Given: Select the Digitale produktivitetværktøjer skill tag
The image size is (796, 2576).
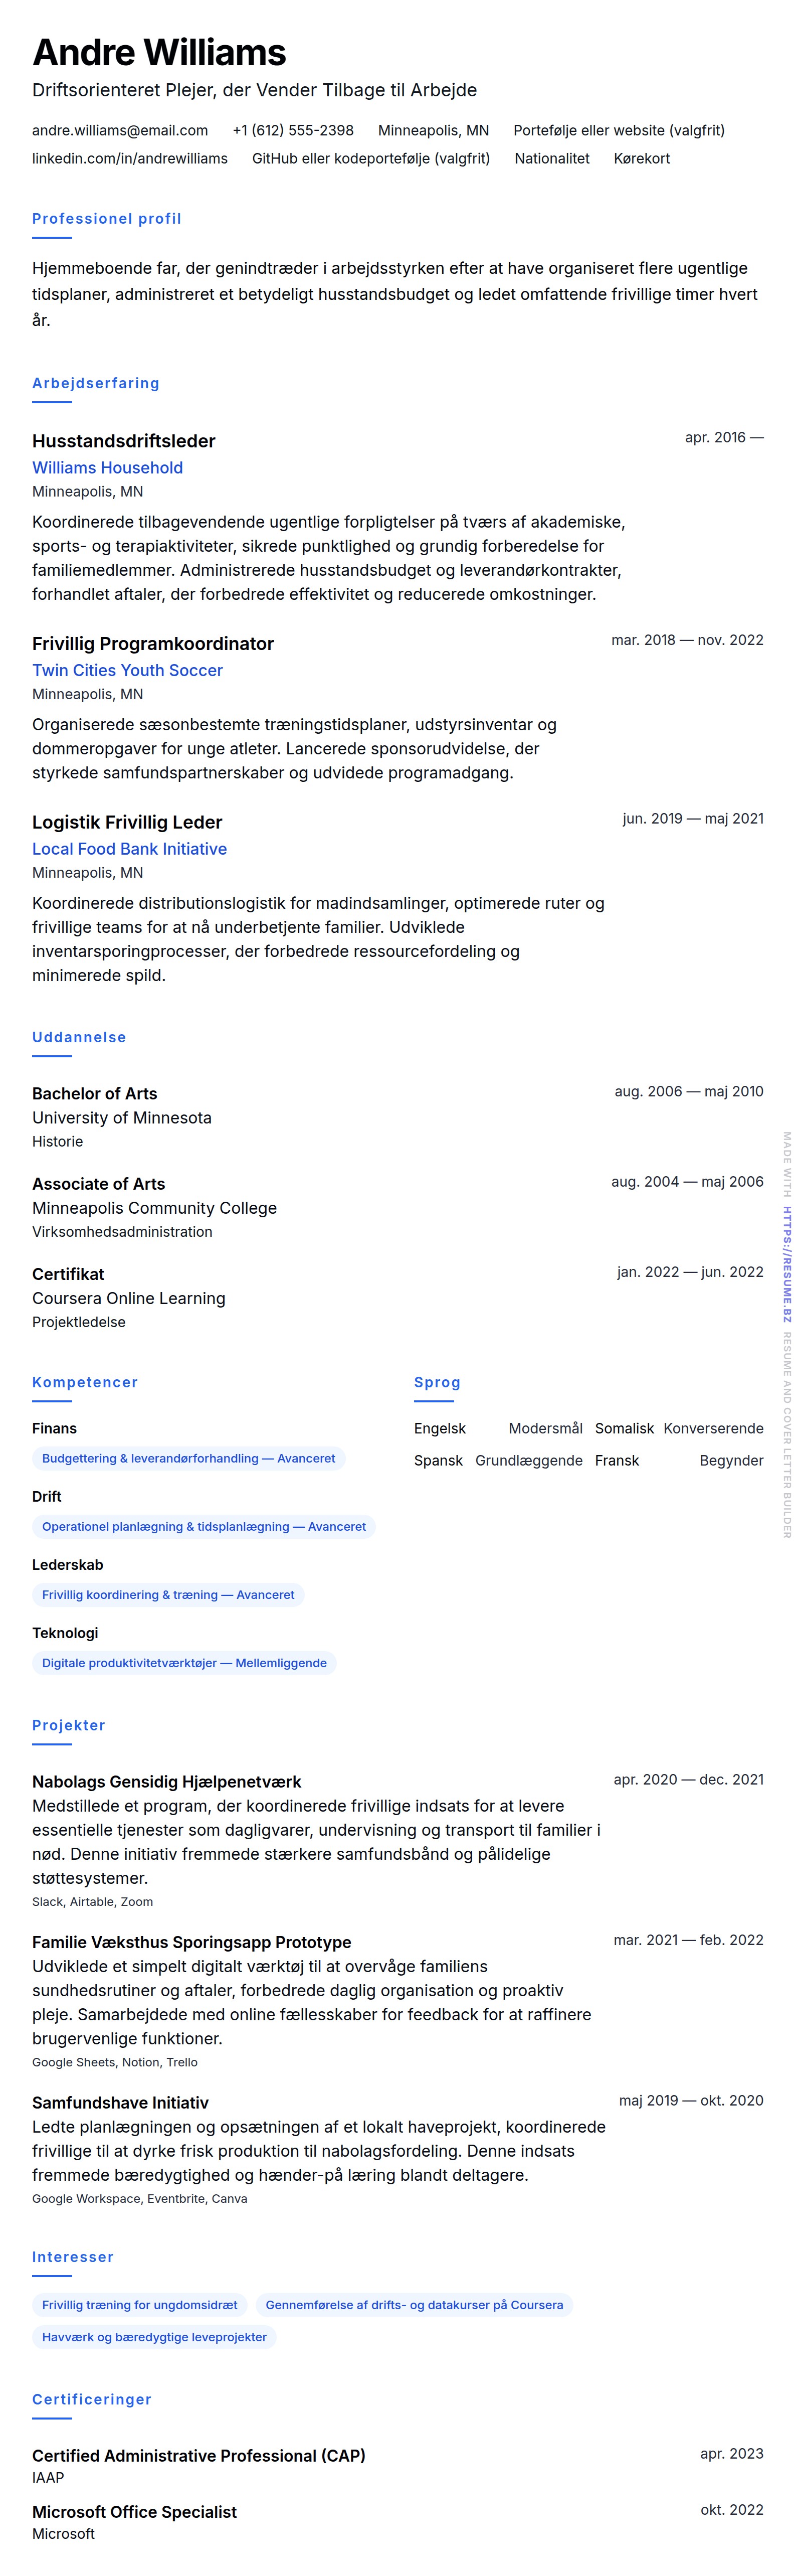Looking at the screenshot, I should point(184,1662).
